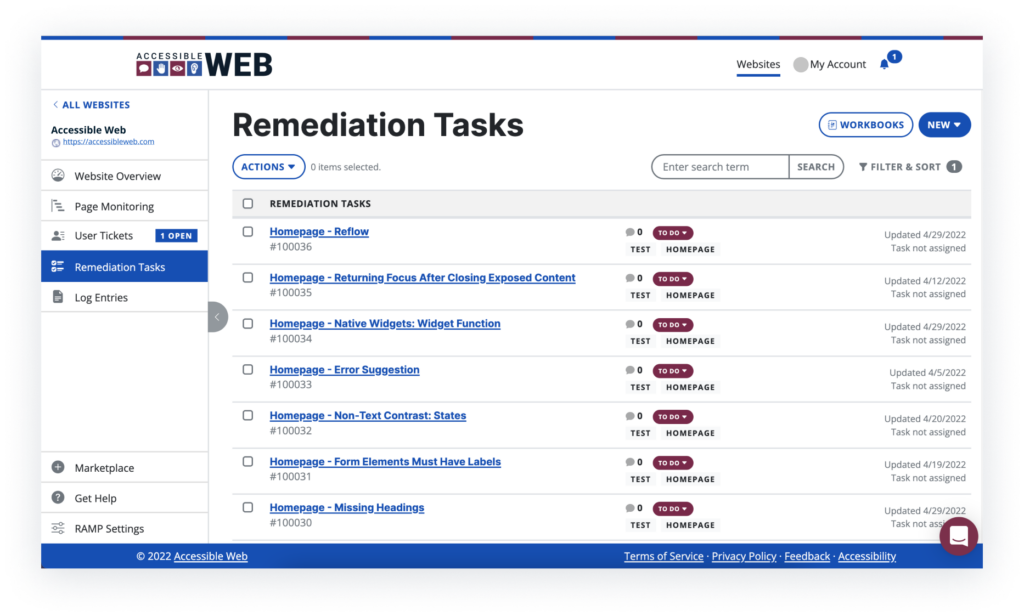The height and width of the screenshot is (616, 1024).
Task: Check the Homepage - Reflow task checkbox
Action: pyautogui.click(x=248, y=232)
